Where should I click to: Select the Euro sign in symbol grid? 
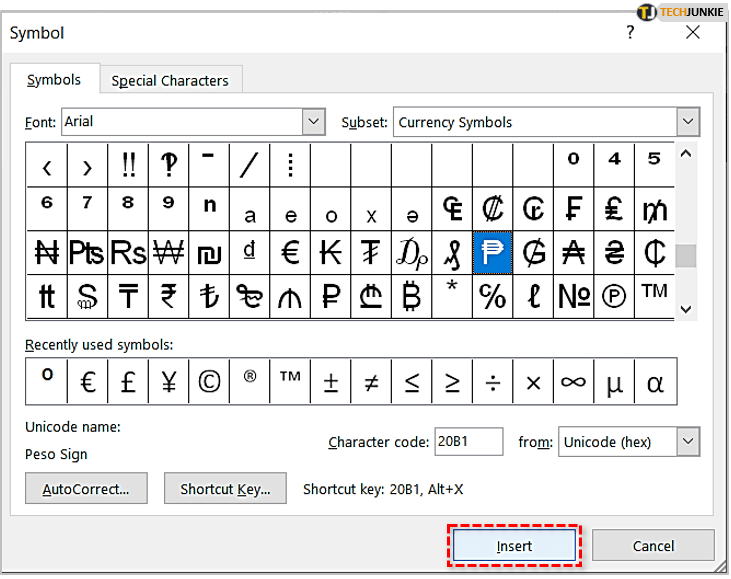pyautogui.click(x=290, y=252)
